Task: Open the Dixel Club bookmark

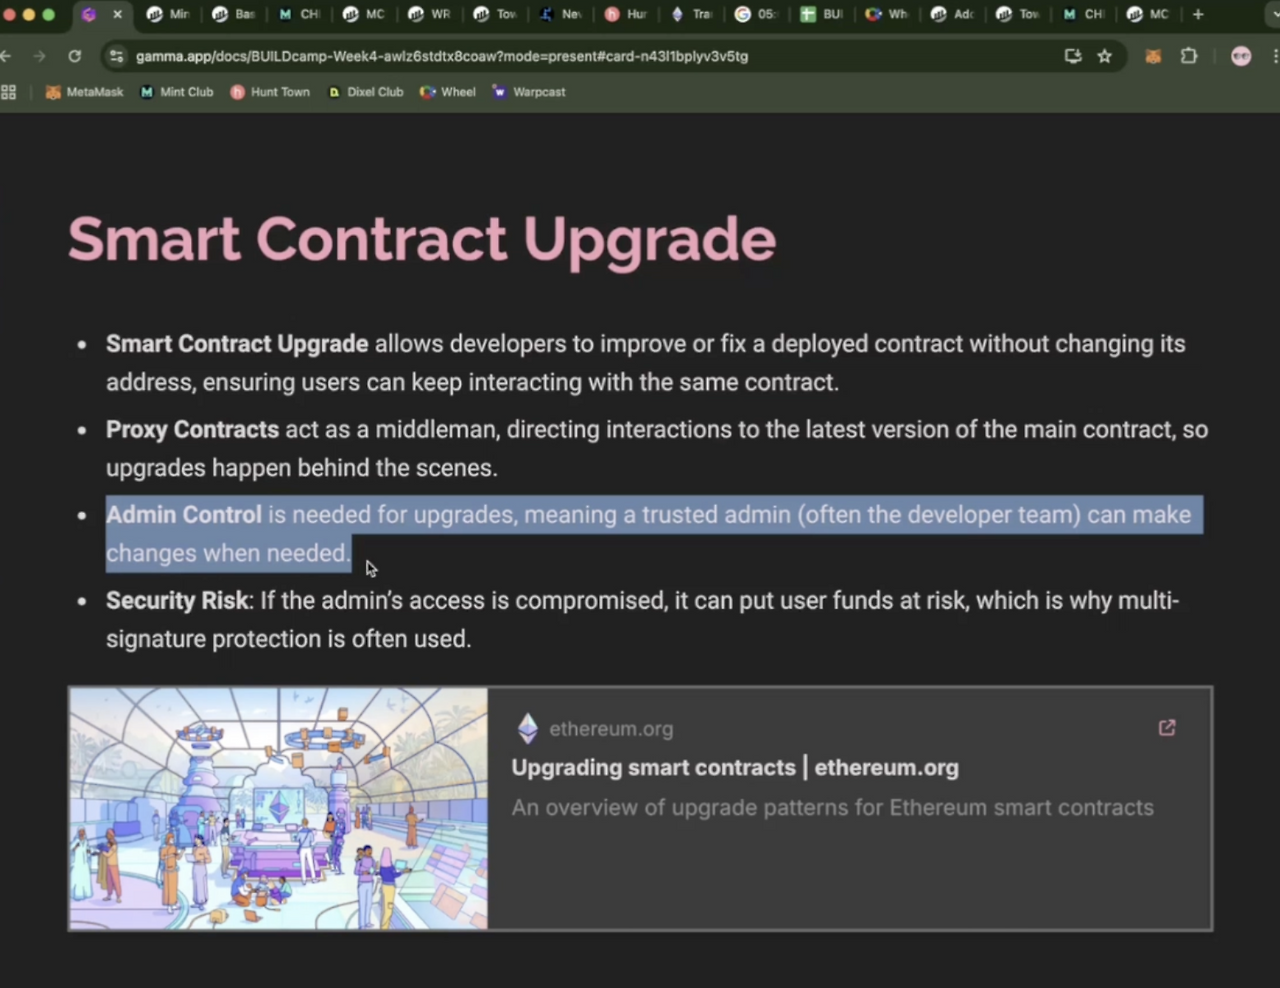Action: tap(365, 92)
